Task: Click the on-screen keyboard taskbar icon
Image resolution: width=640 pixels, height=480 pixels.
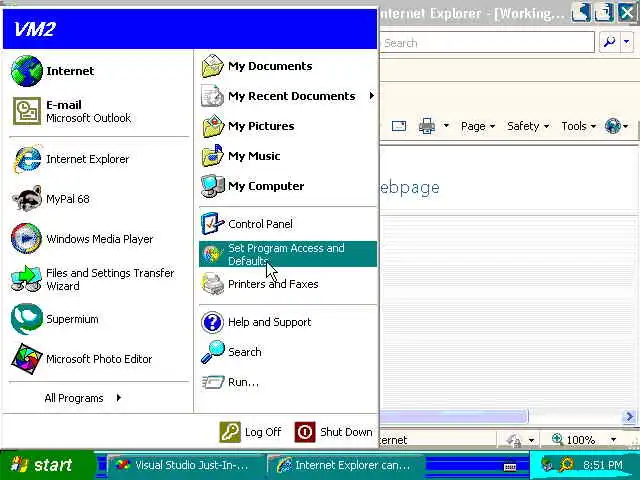Action: 510,467
